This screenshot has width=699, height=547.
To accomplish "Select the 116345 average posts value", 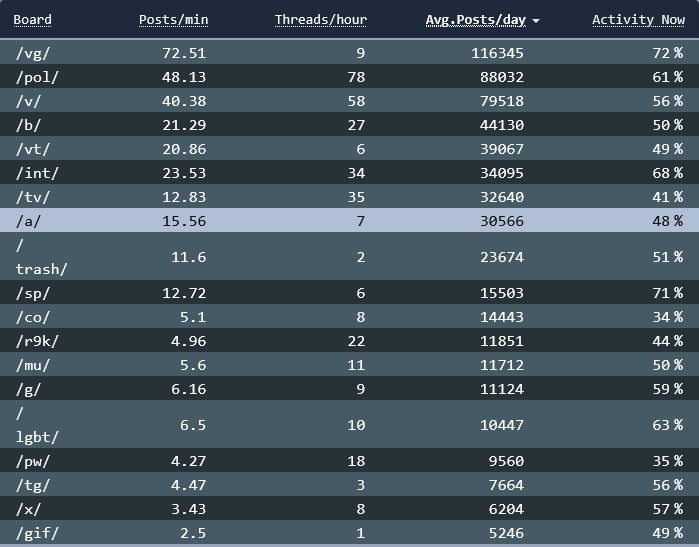I will click(x=498, y=53).
